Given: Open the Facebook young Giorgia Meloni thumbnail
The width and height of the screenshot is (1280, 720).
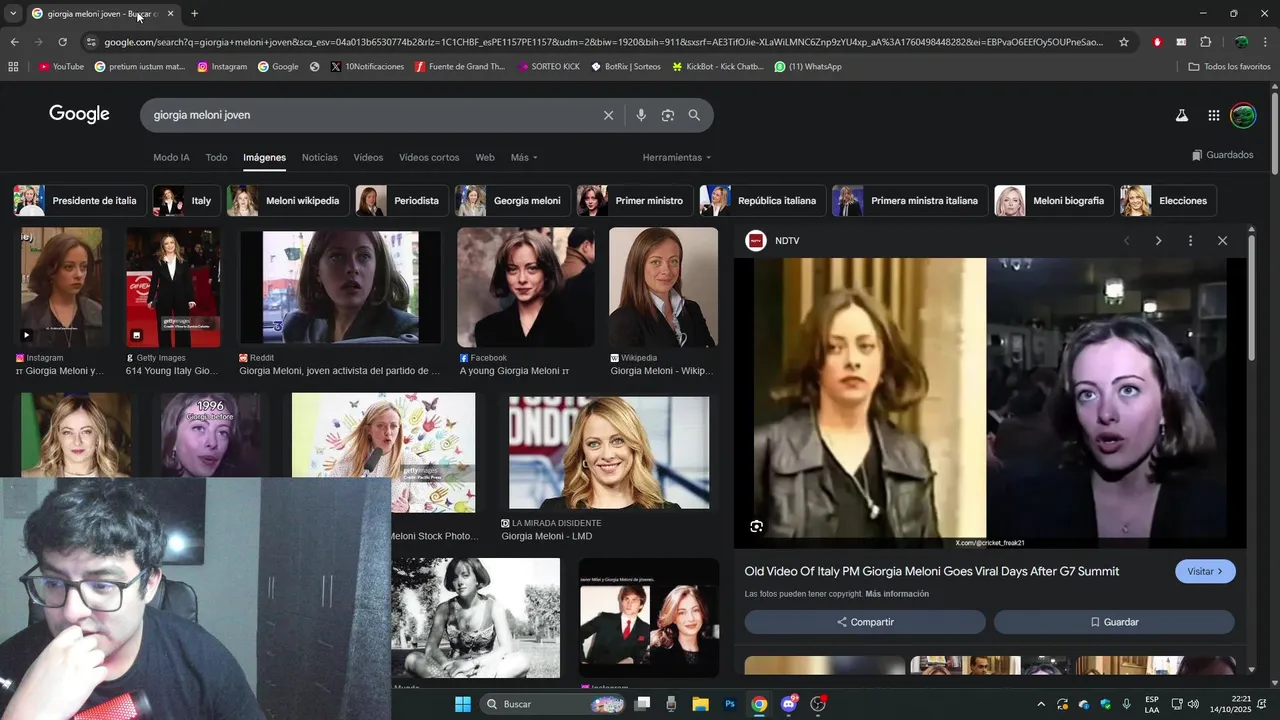Looking at the screenshot, I should click(526, 288).
